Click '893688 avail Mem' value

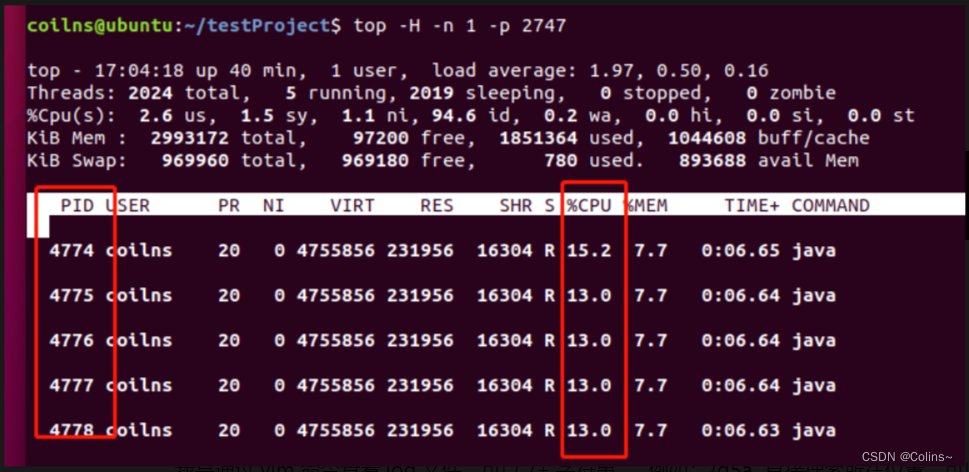(768, 161)
